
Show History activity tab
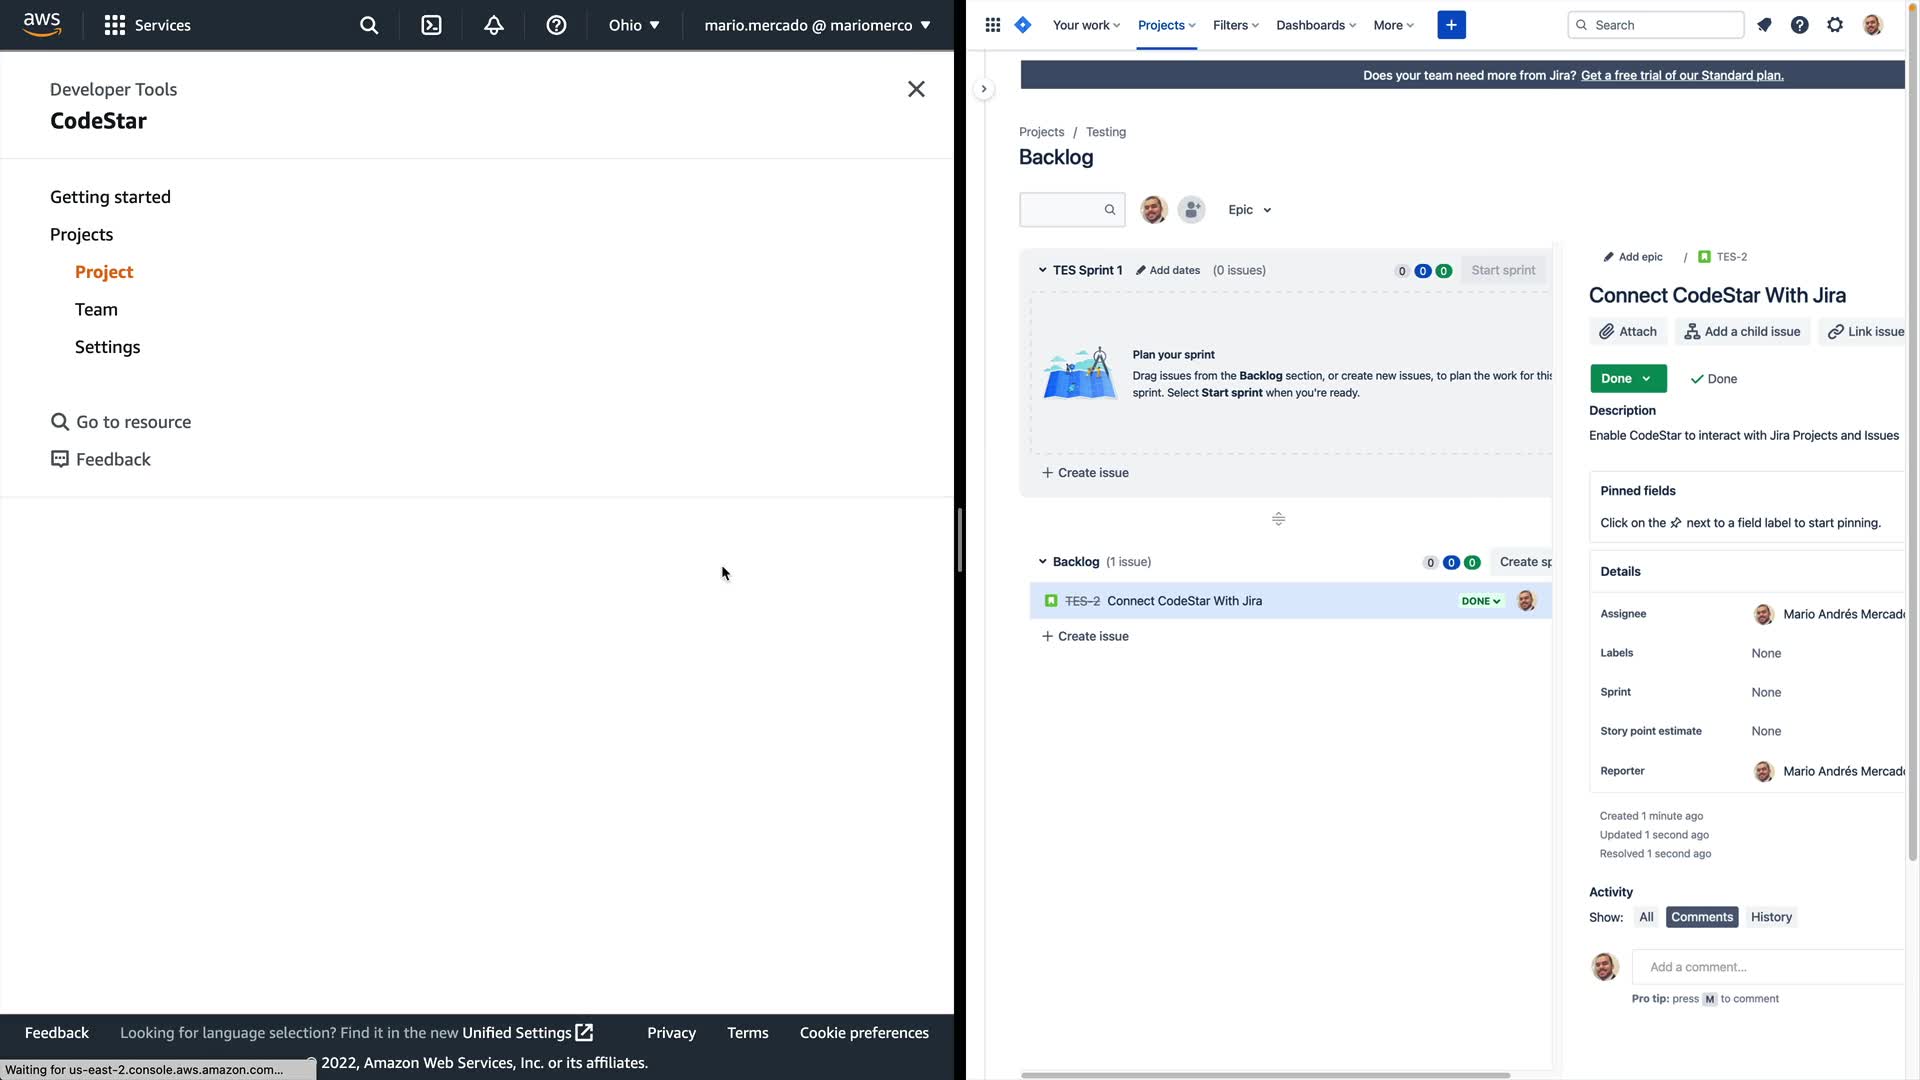click(1770, 917)
